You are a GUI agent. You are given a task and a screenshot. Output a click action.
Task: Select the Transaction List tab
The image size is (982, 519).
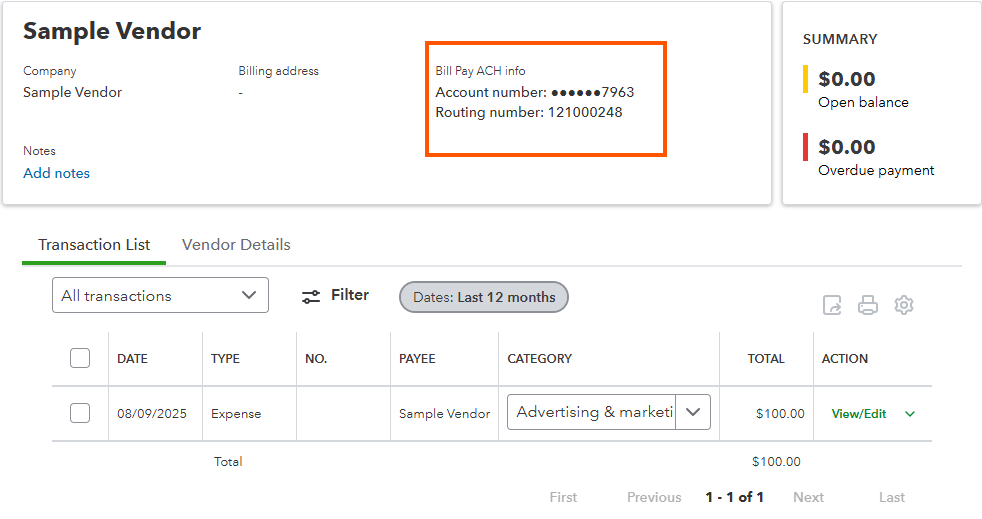pos(94,245)
